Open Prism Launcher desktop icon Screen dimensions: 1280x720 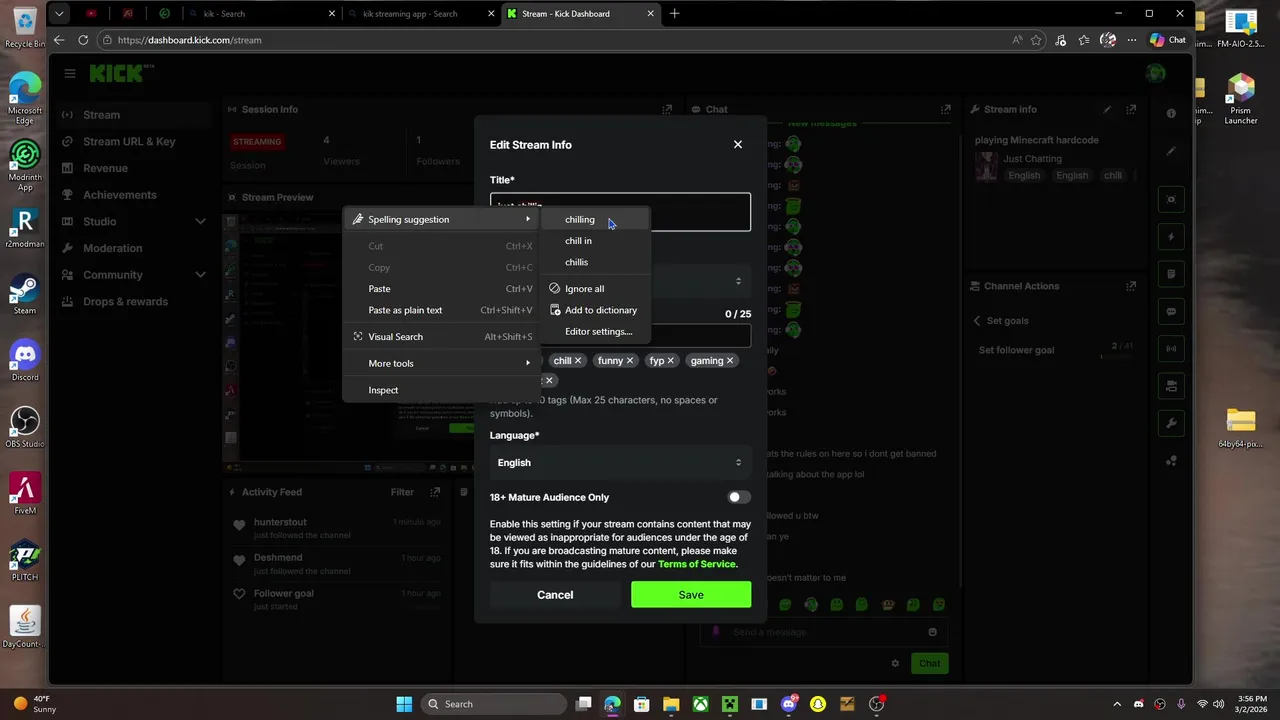(1241, 99)
